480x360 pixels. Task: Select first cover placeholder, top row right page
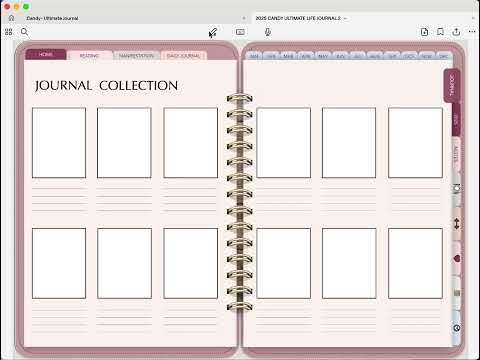[x=283, y=143]
